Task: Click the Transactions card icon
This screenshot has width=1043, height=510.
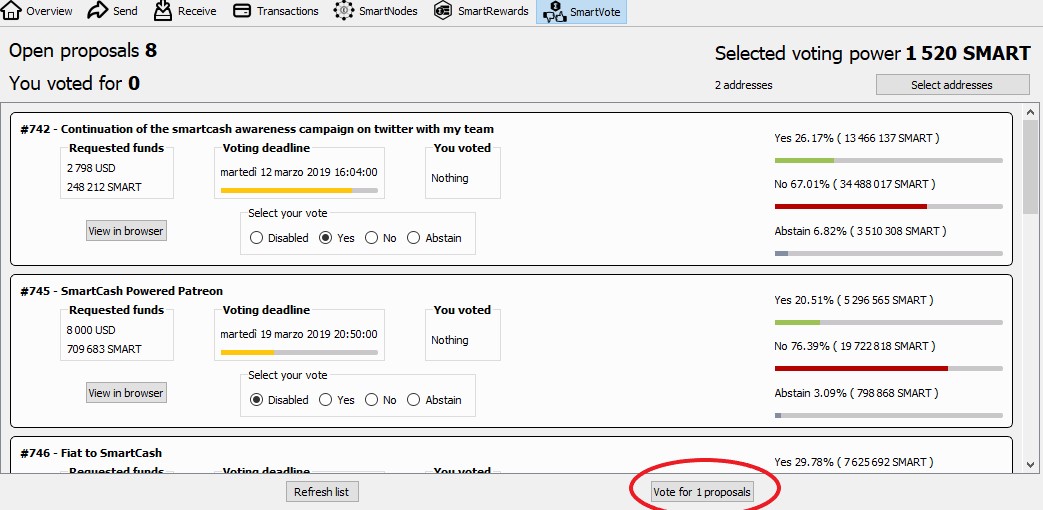Action: click(x=243, y=11)
